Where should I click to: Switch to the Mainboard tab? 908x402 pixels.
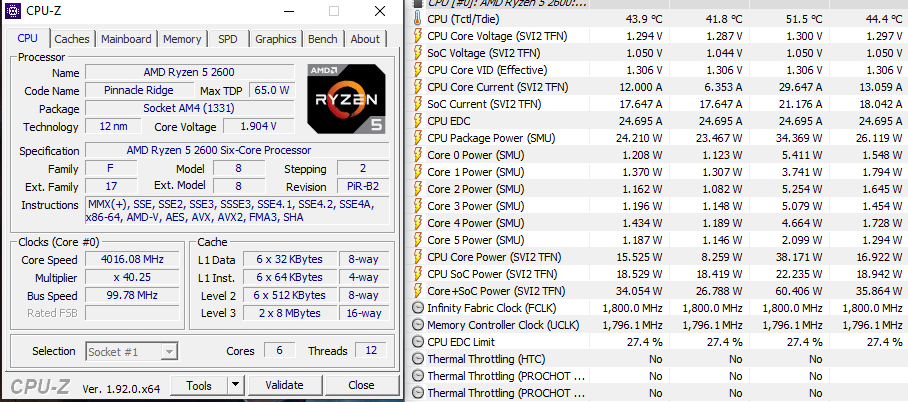point(126,39)
